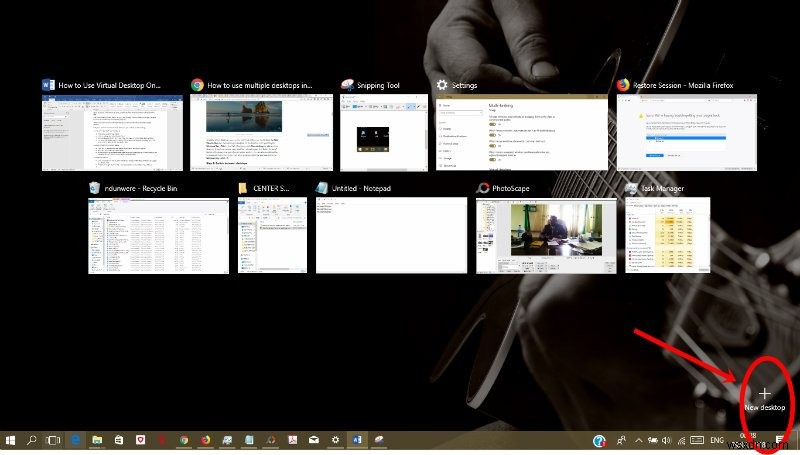Click gear icon beside the Settings window title
The image size is (800, 455).
pos(442,85)
